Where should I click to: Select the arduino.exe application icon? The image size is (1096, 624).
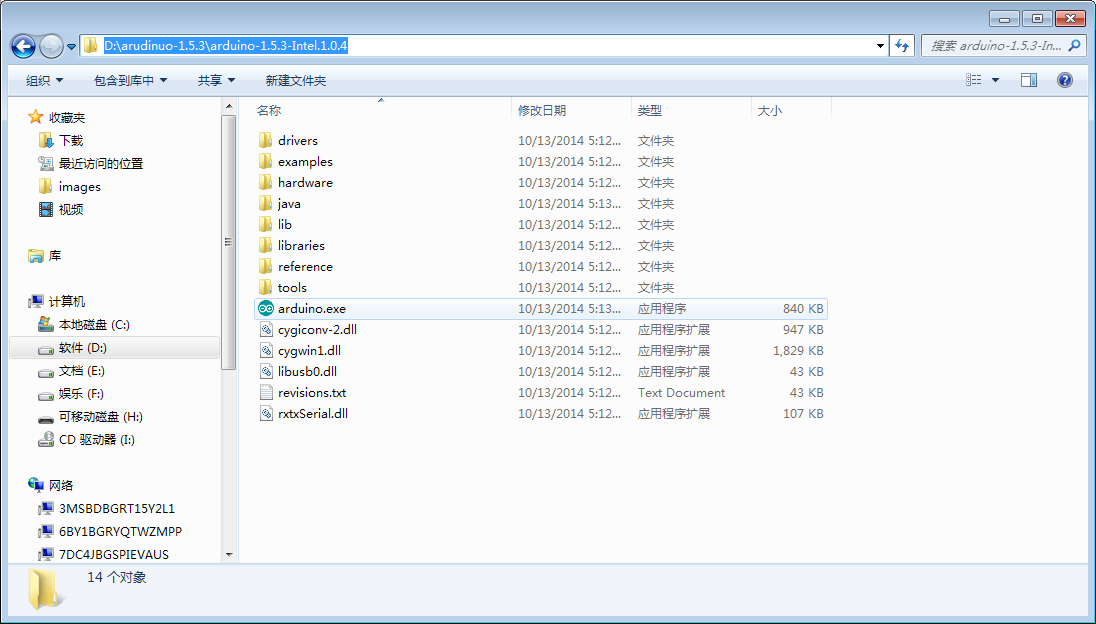click(x=266, y=308)
